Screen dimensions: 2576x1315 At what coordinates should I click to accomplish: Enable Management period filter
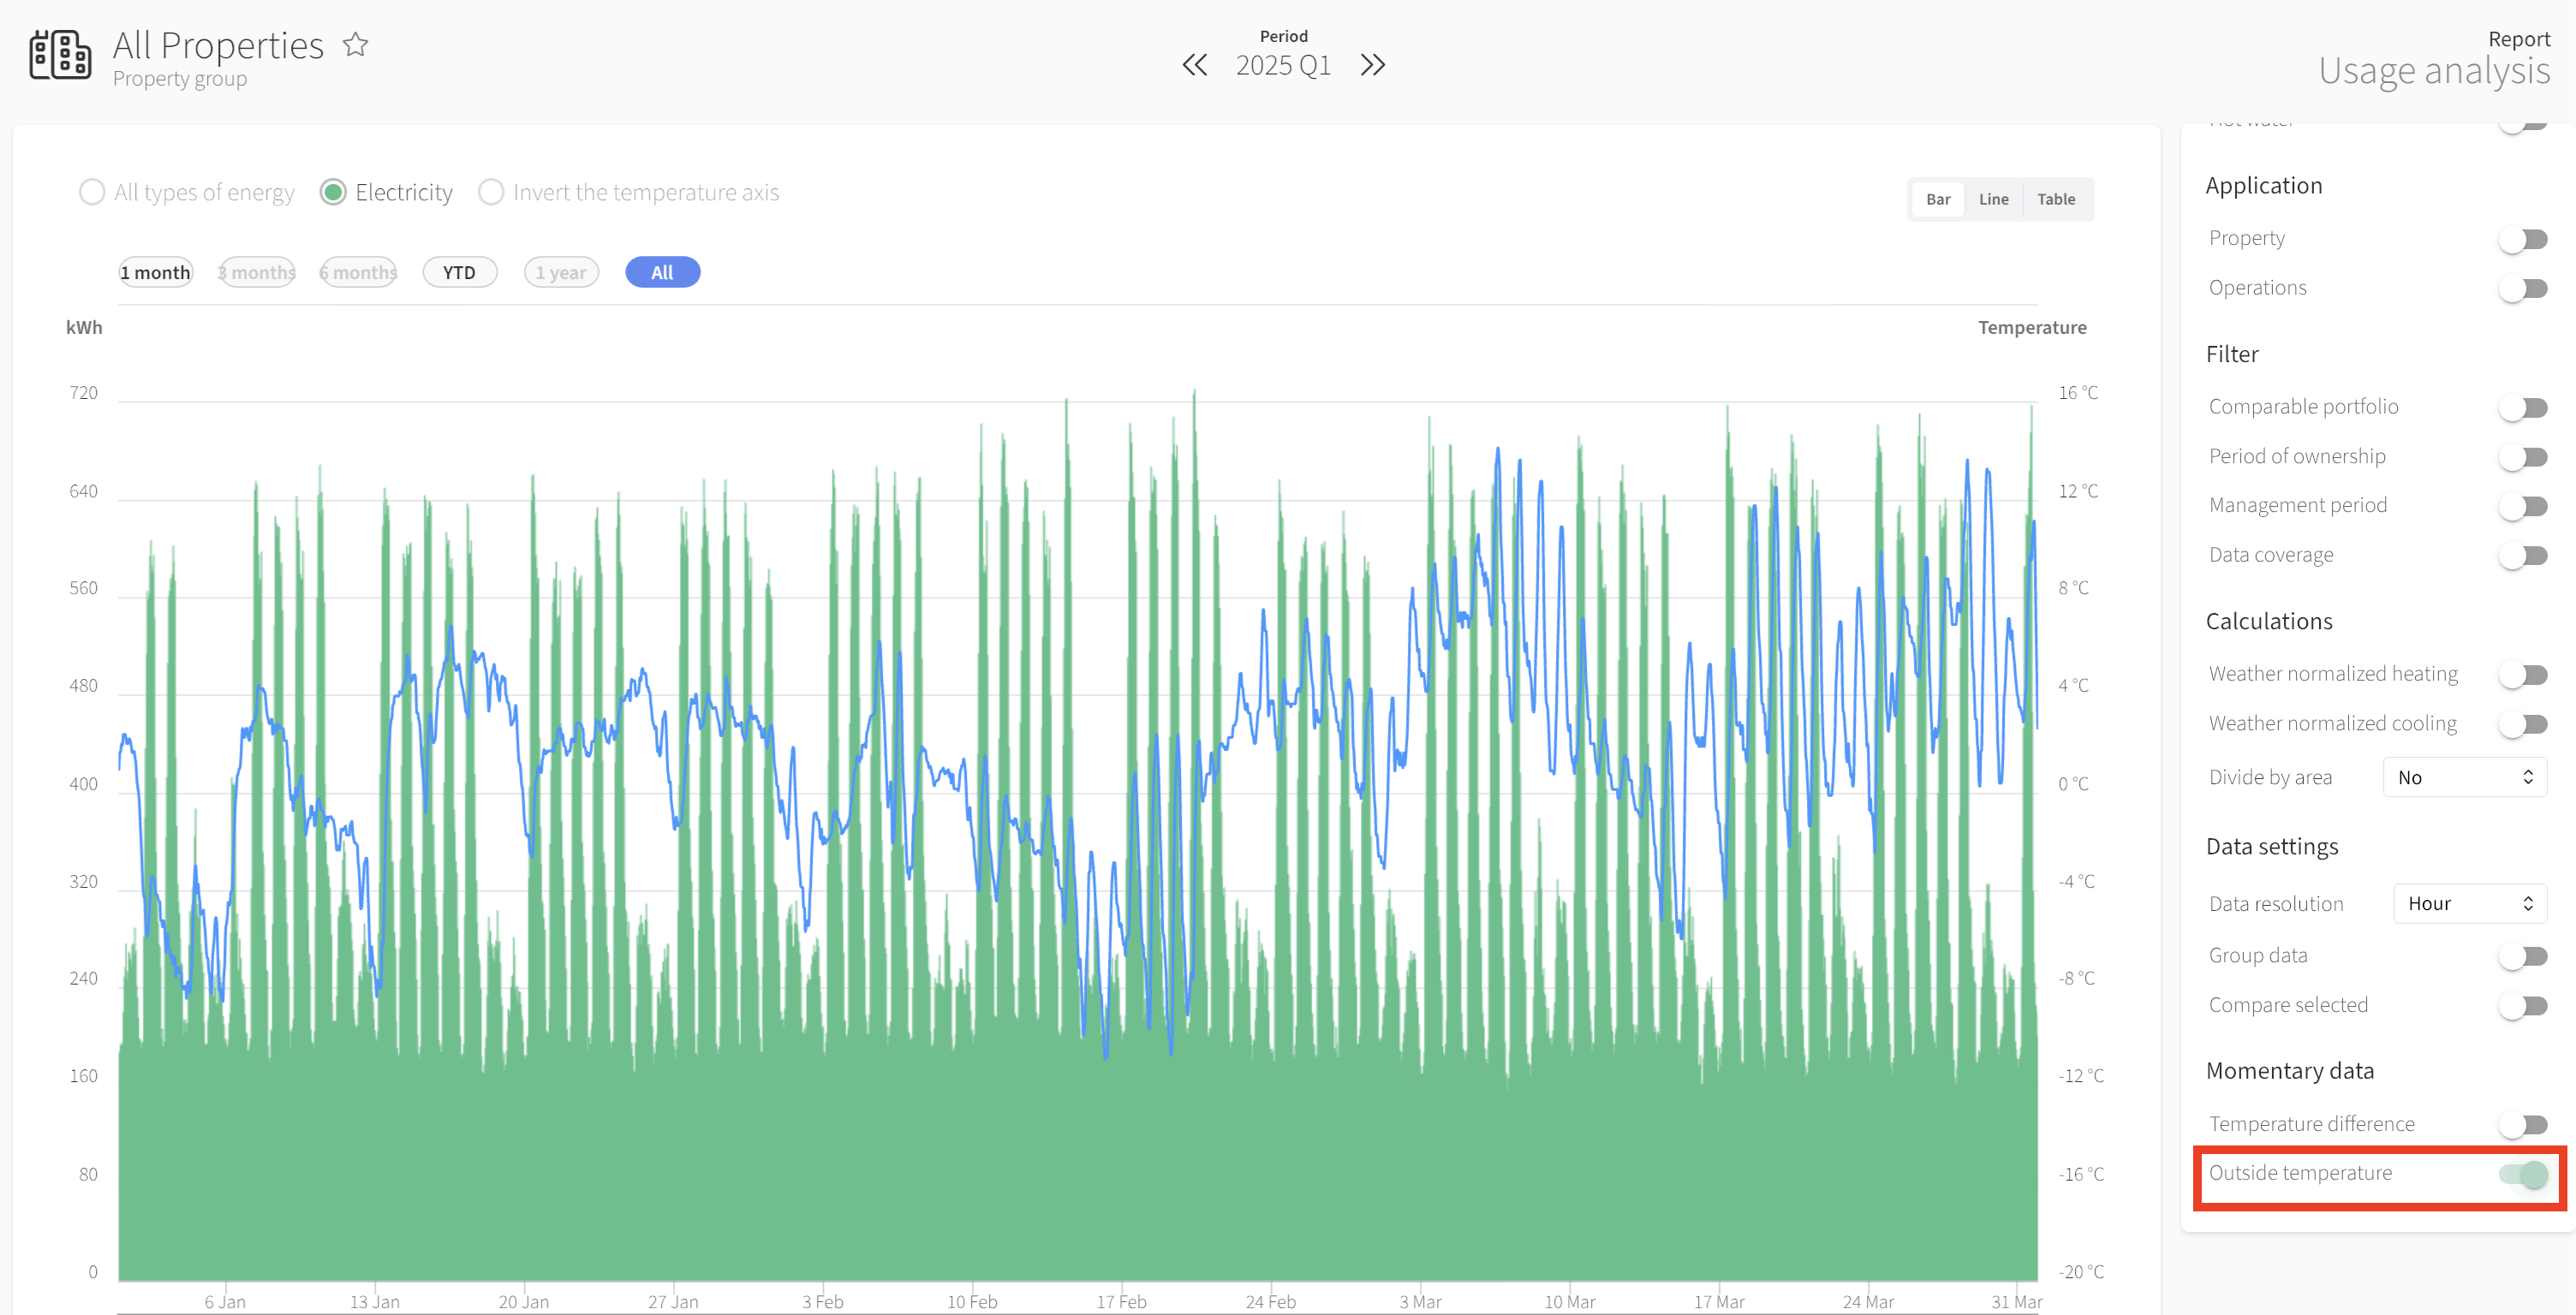coord(2522,507)
